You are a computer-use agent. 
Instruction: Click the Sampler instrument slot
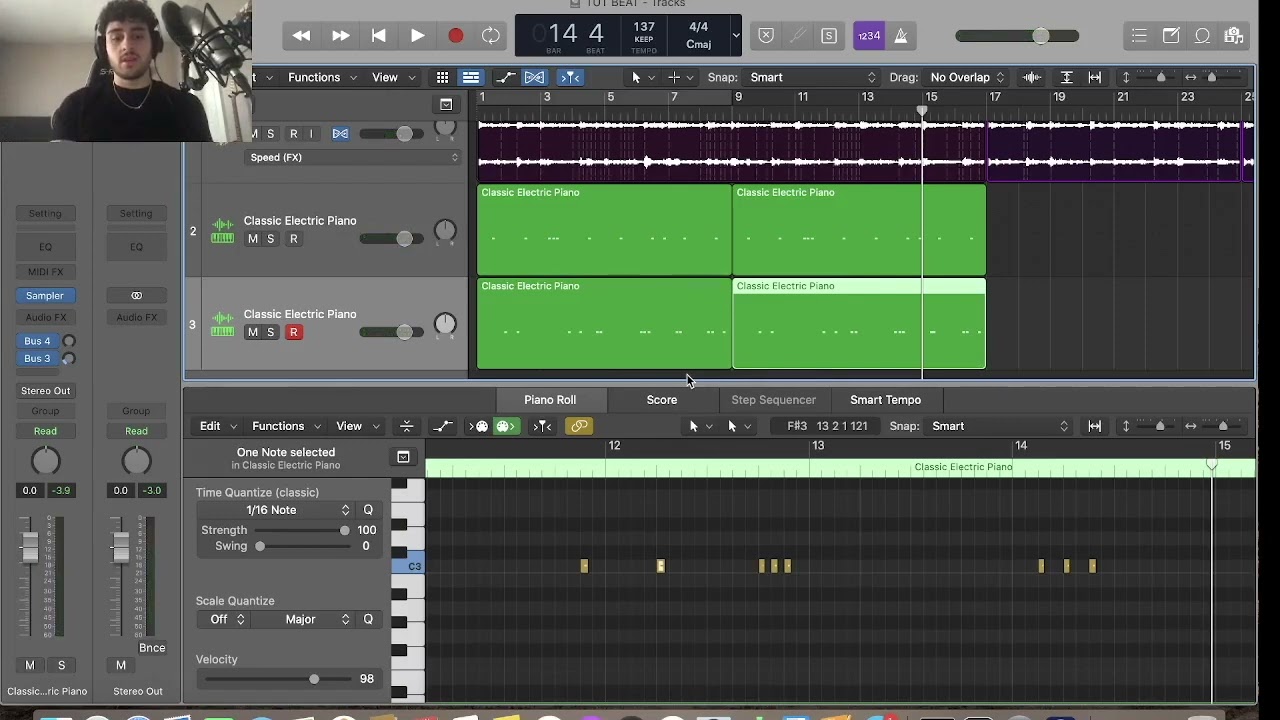point(45,295)
